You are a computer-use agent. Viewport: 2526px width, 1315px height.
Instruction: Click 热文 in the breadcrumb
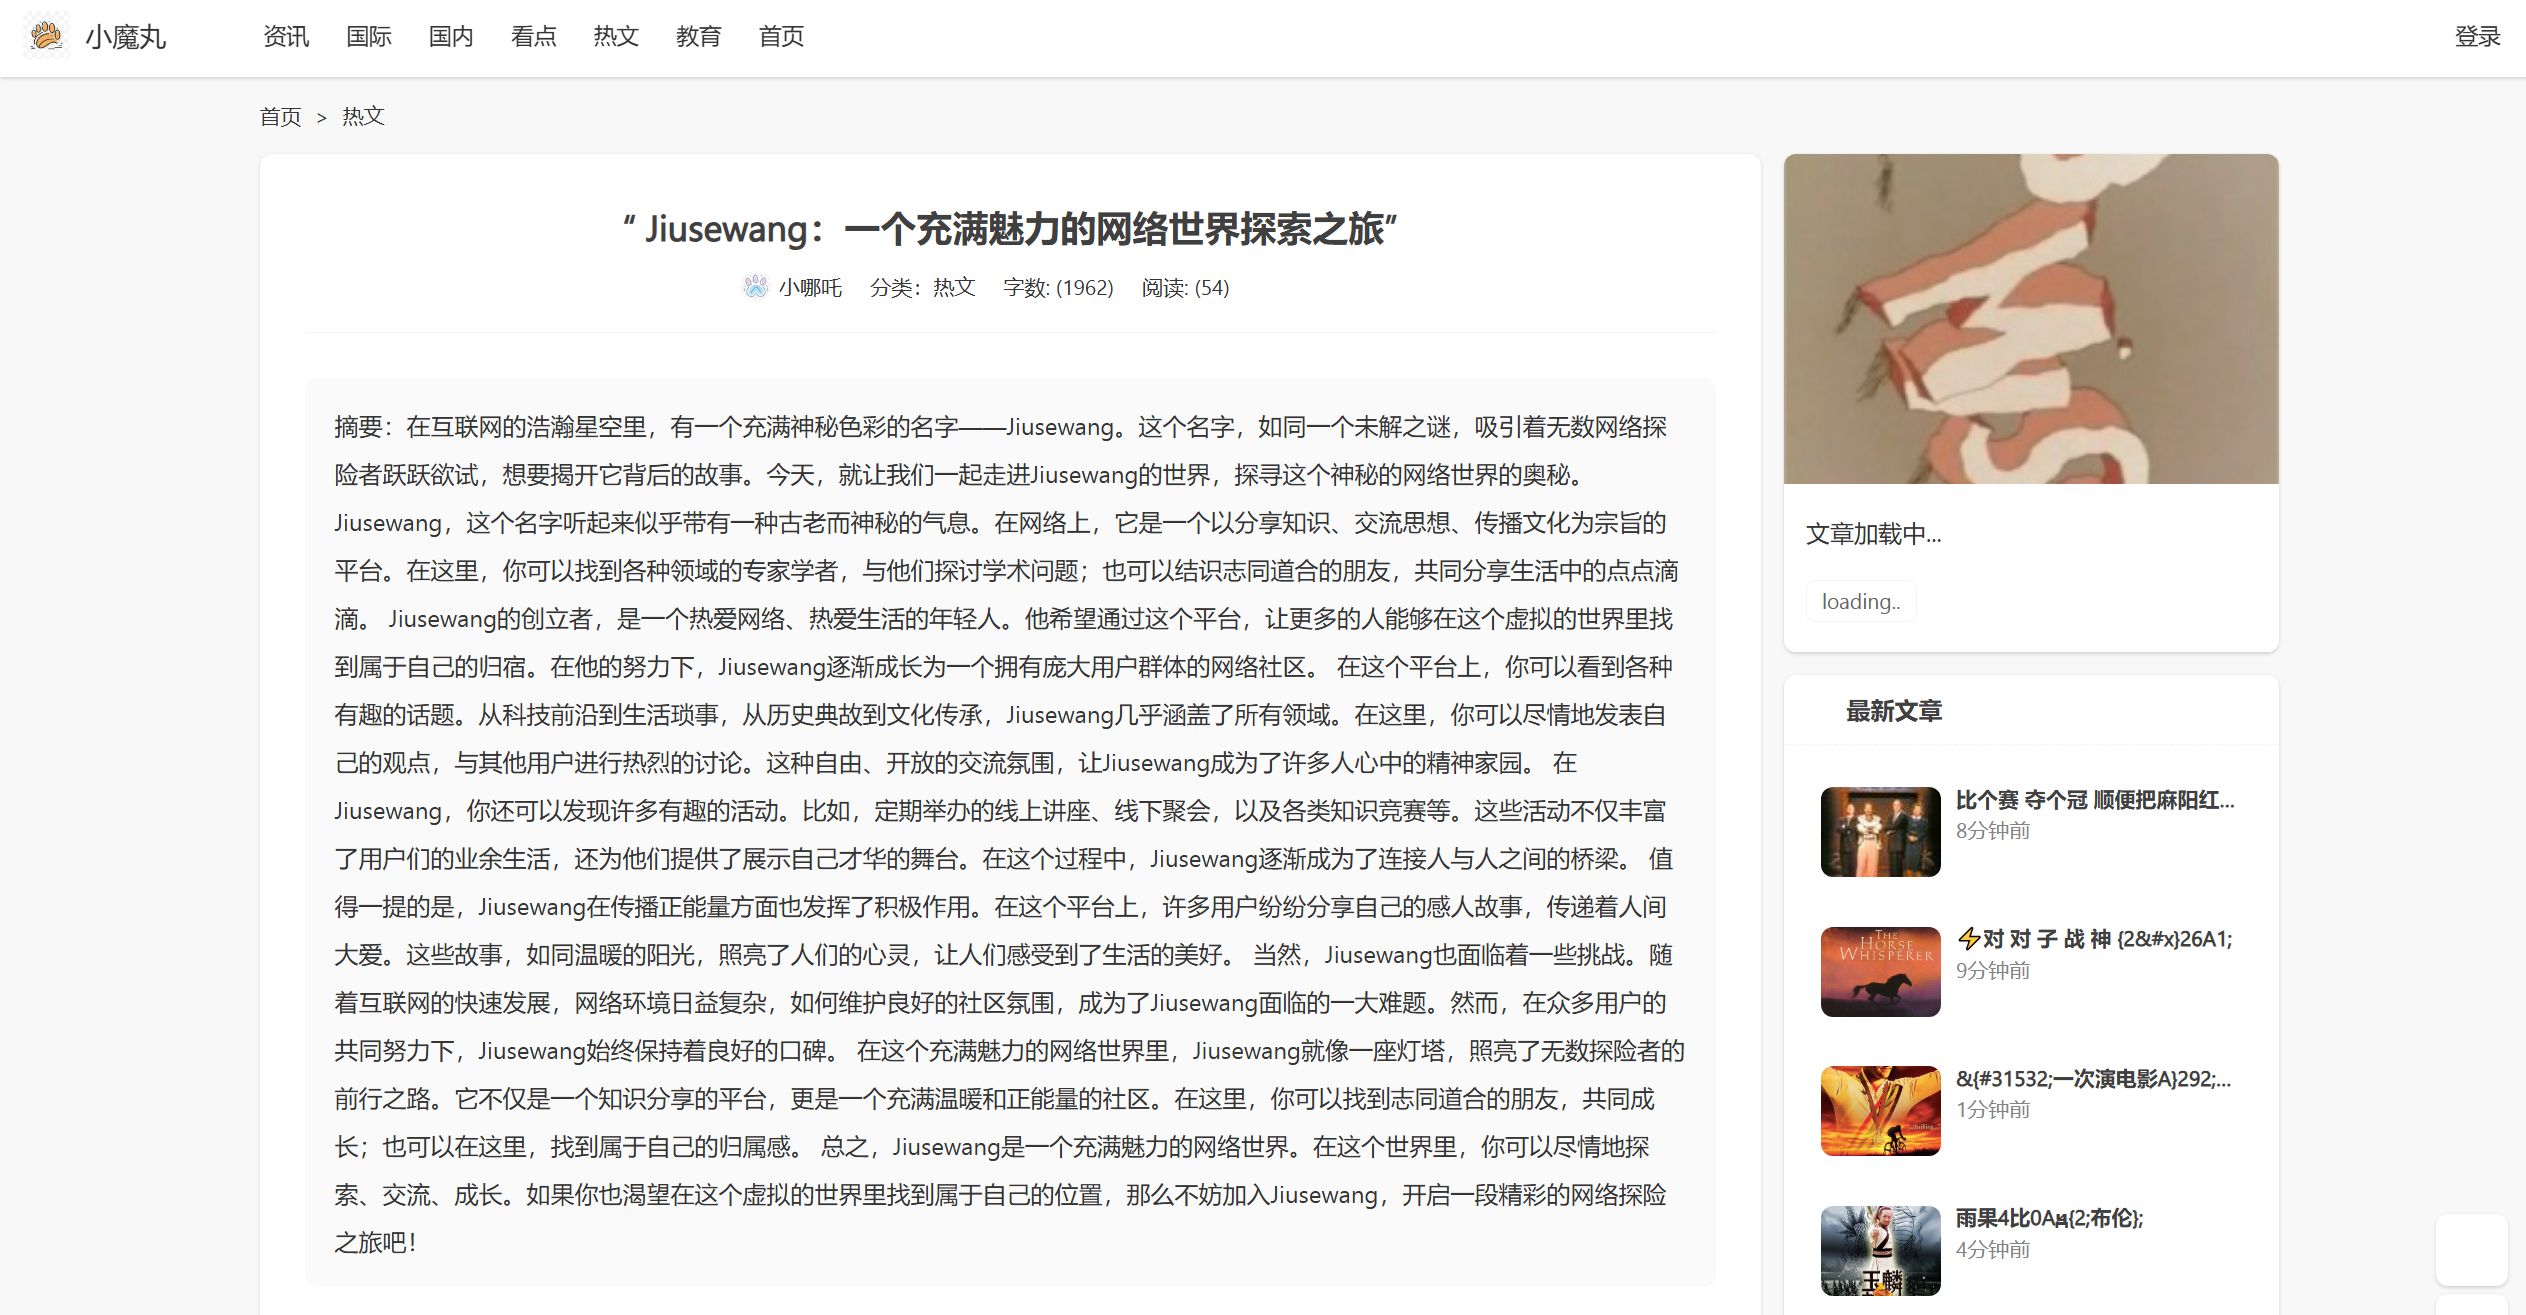click(363, 116)
